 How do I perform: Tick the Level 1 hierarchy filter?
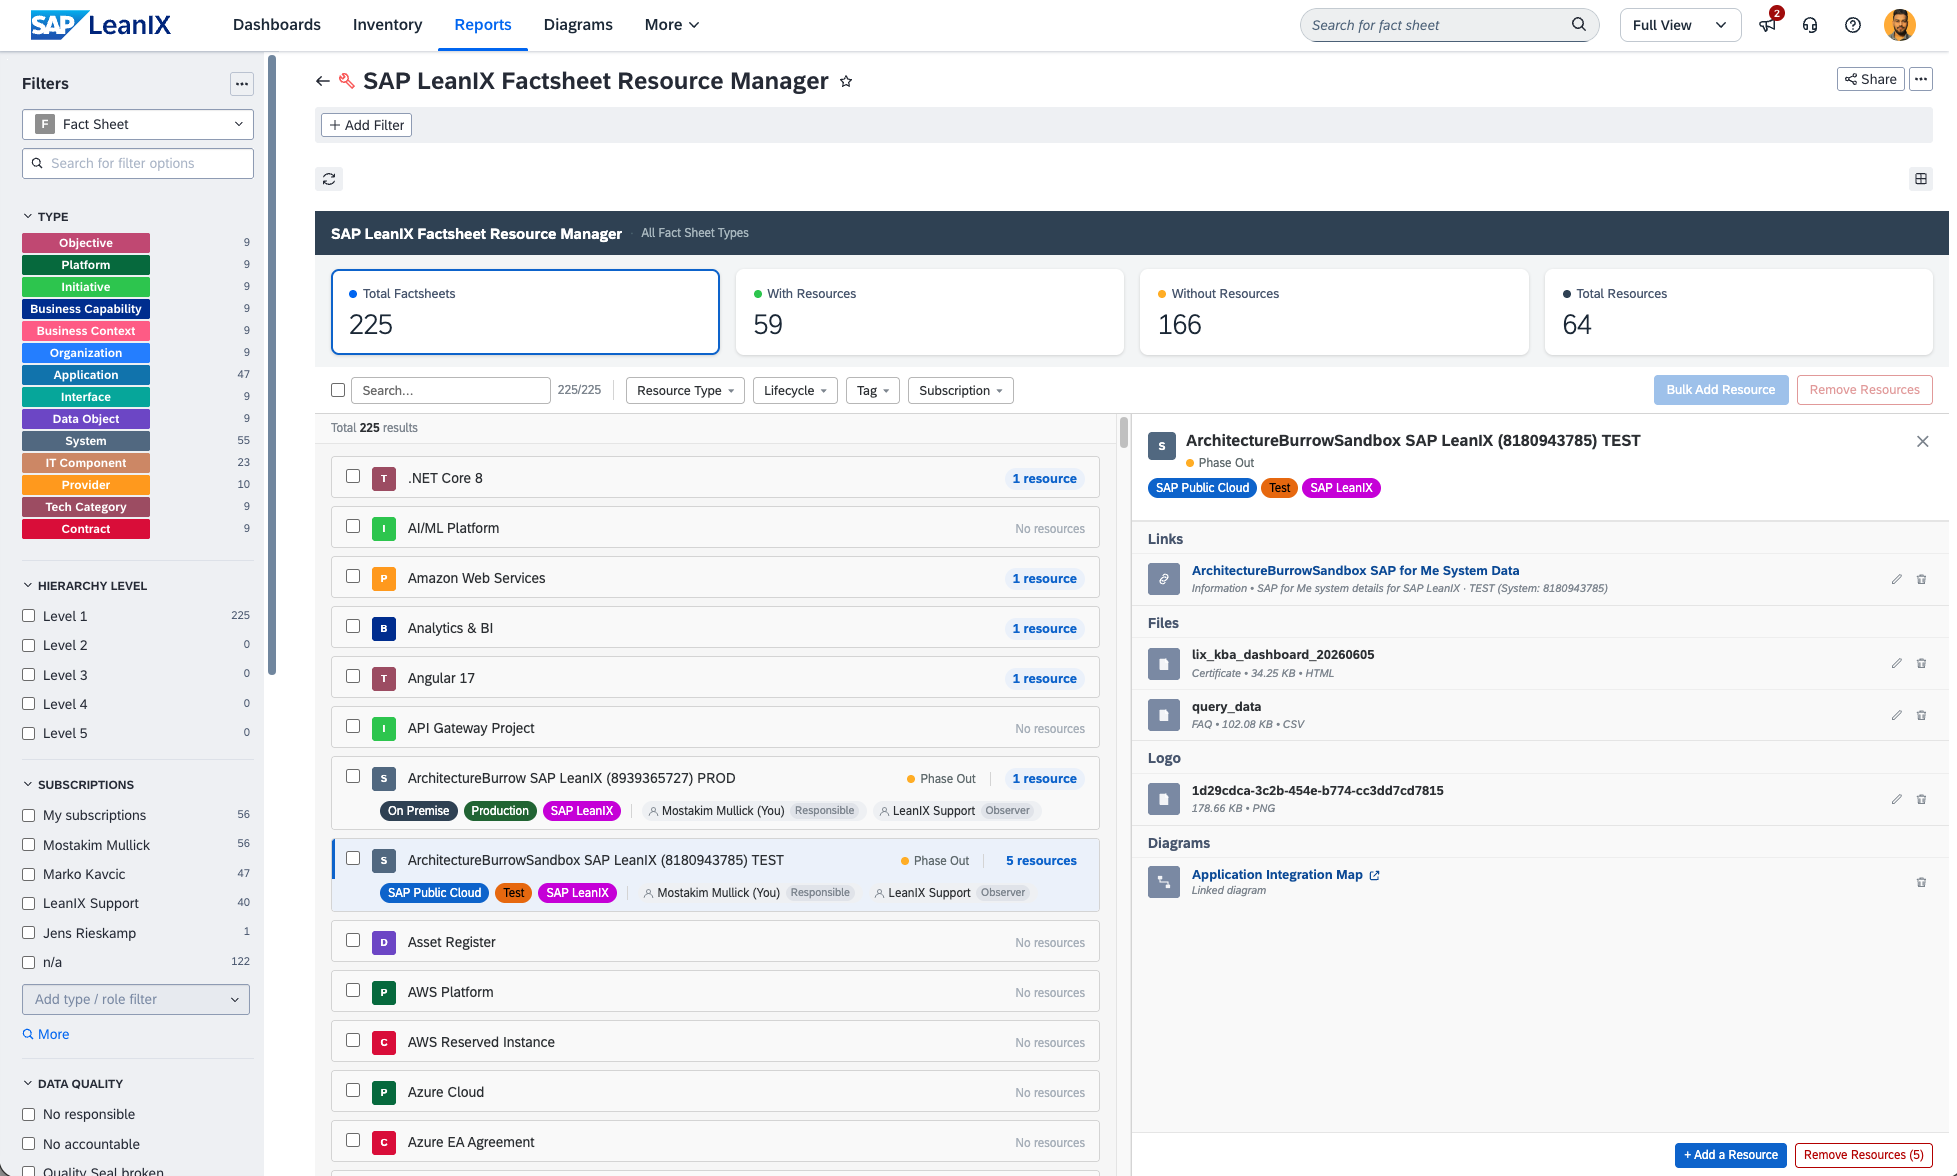[x=29, y=616]
